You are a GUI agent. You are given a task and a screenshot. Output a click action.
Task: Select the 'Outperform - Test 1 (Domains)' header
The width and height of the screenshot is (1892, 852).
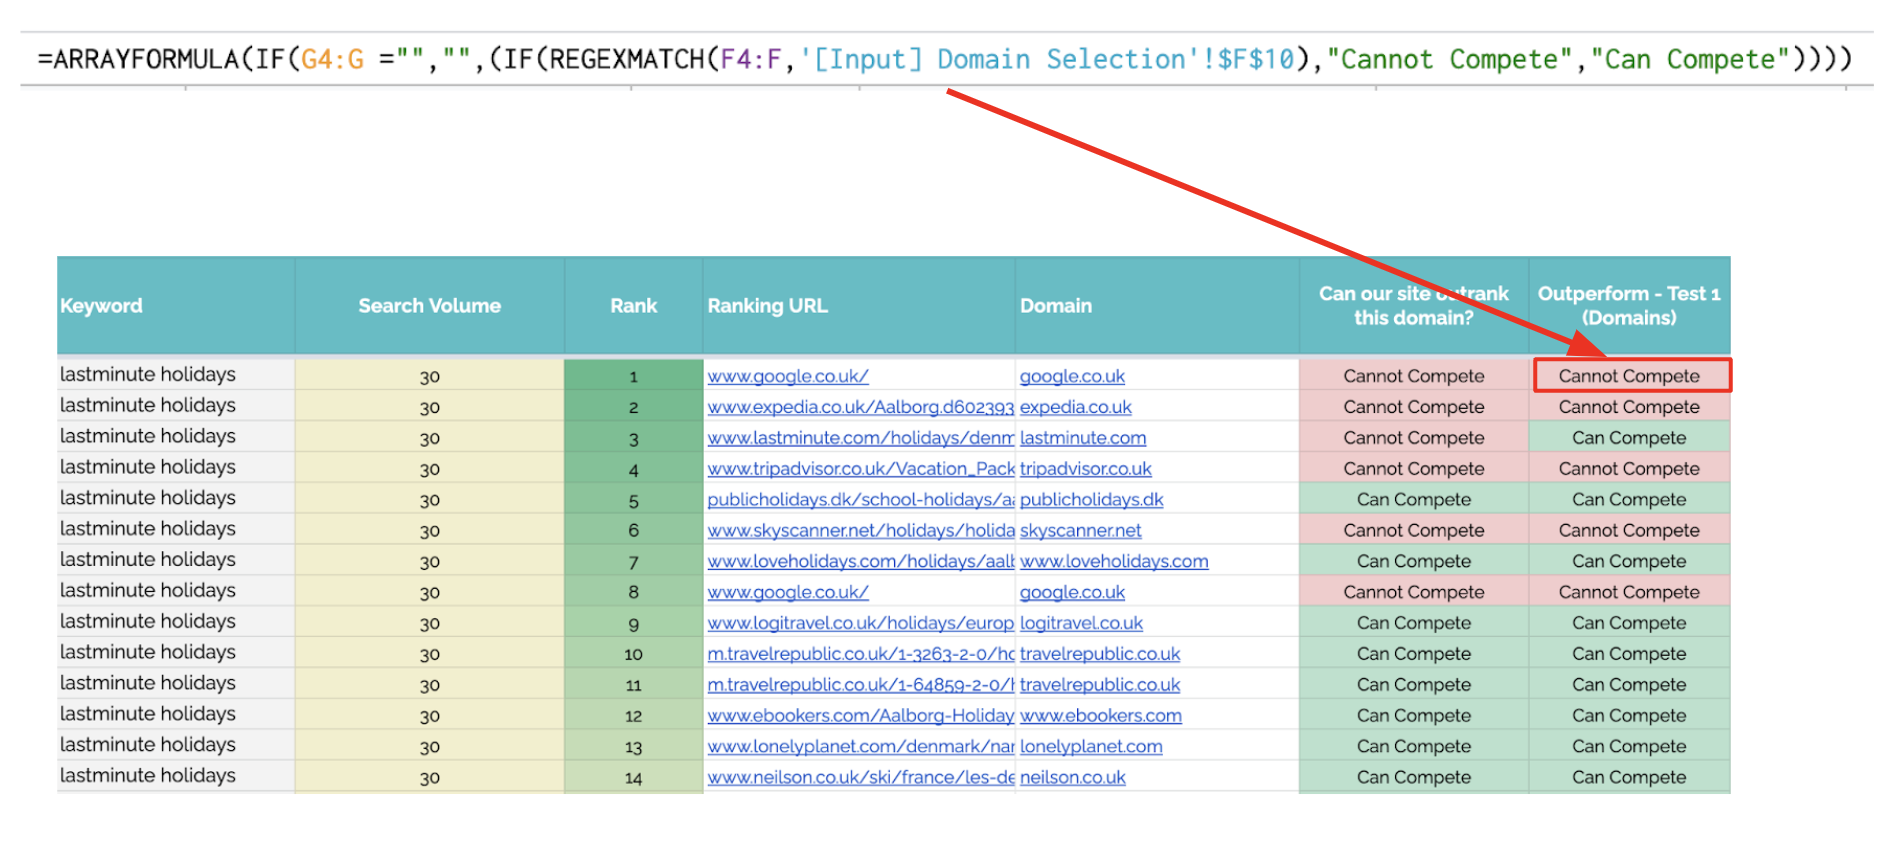coord(1628,306)
